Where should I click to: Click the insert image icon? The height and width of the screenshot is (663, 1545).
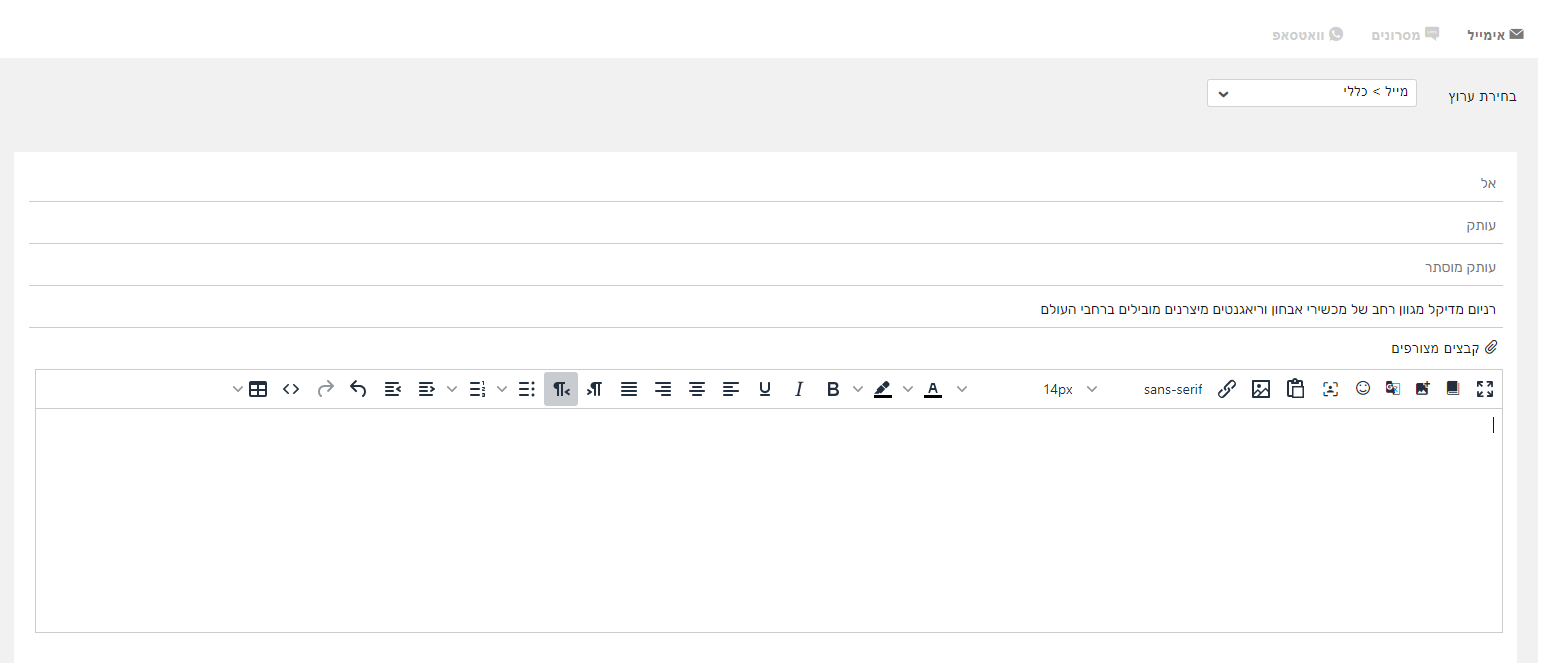click(x=1261, y=389)
